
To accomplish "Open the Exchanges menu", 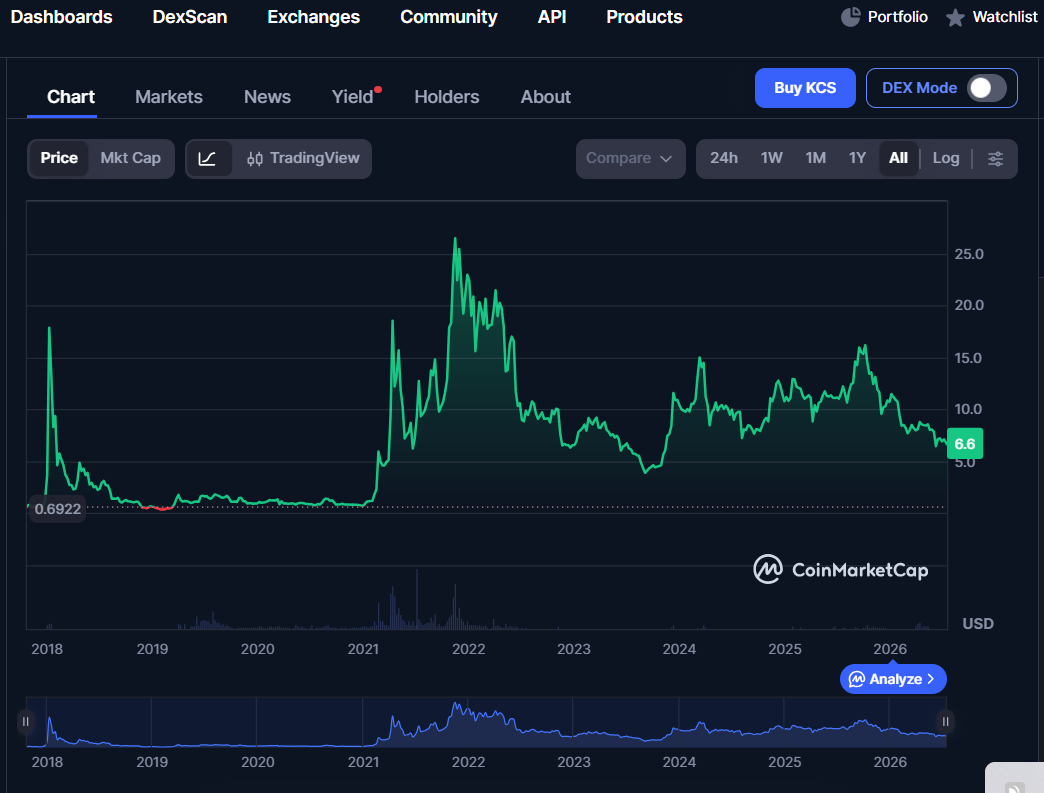I will (x=314, y=17).
